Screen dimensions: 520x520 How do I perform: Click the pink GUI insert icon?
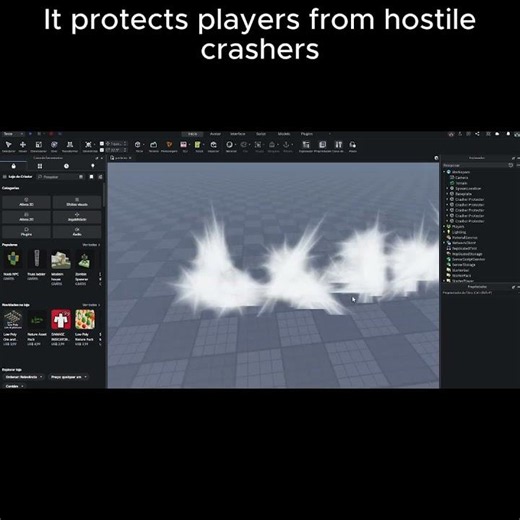click(x=183, y=145)
